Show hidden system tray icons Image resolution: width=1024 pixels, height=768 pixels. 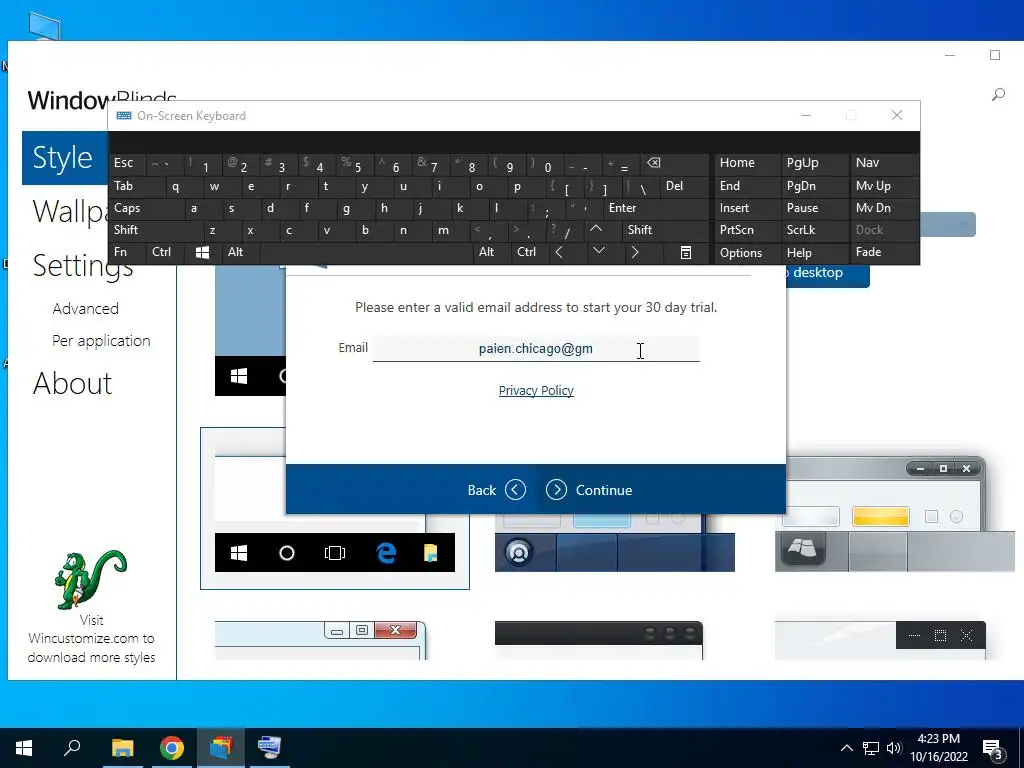click(846, 748)
